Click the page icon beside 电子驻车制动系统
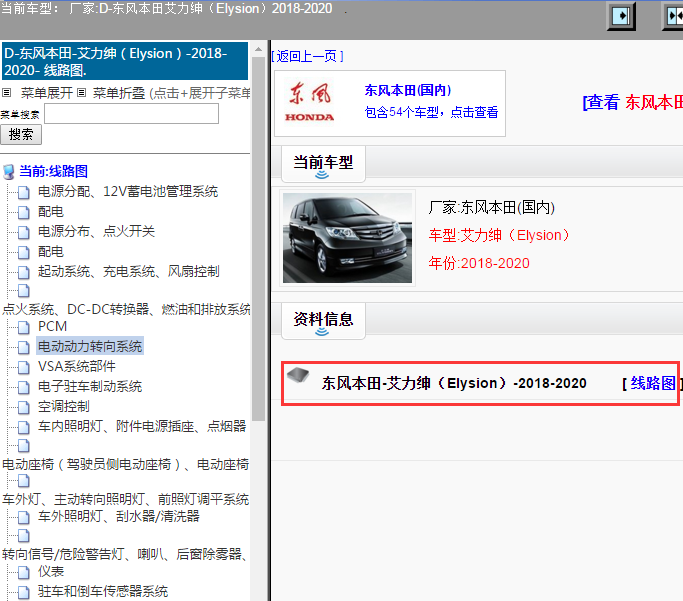 (x=24, y=387)
